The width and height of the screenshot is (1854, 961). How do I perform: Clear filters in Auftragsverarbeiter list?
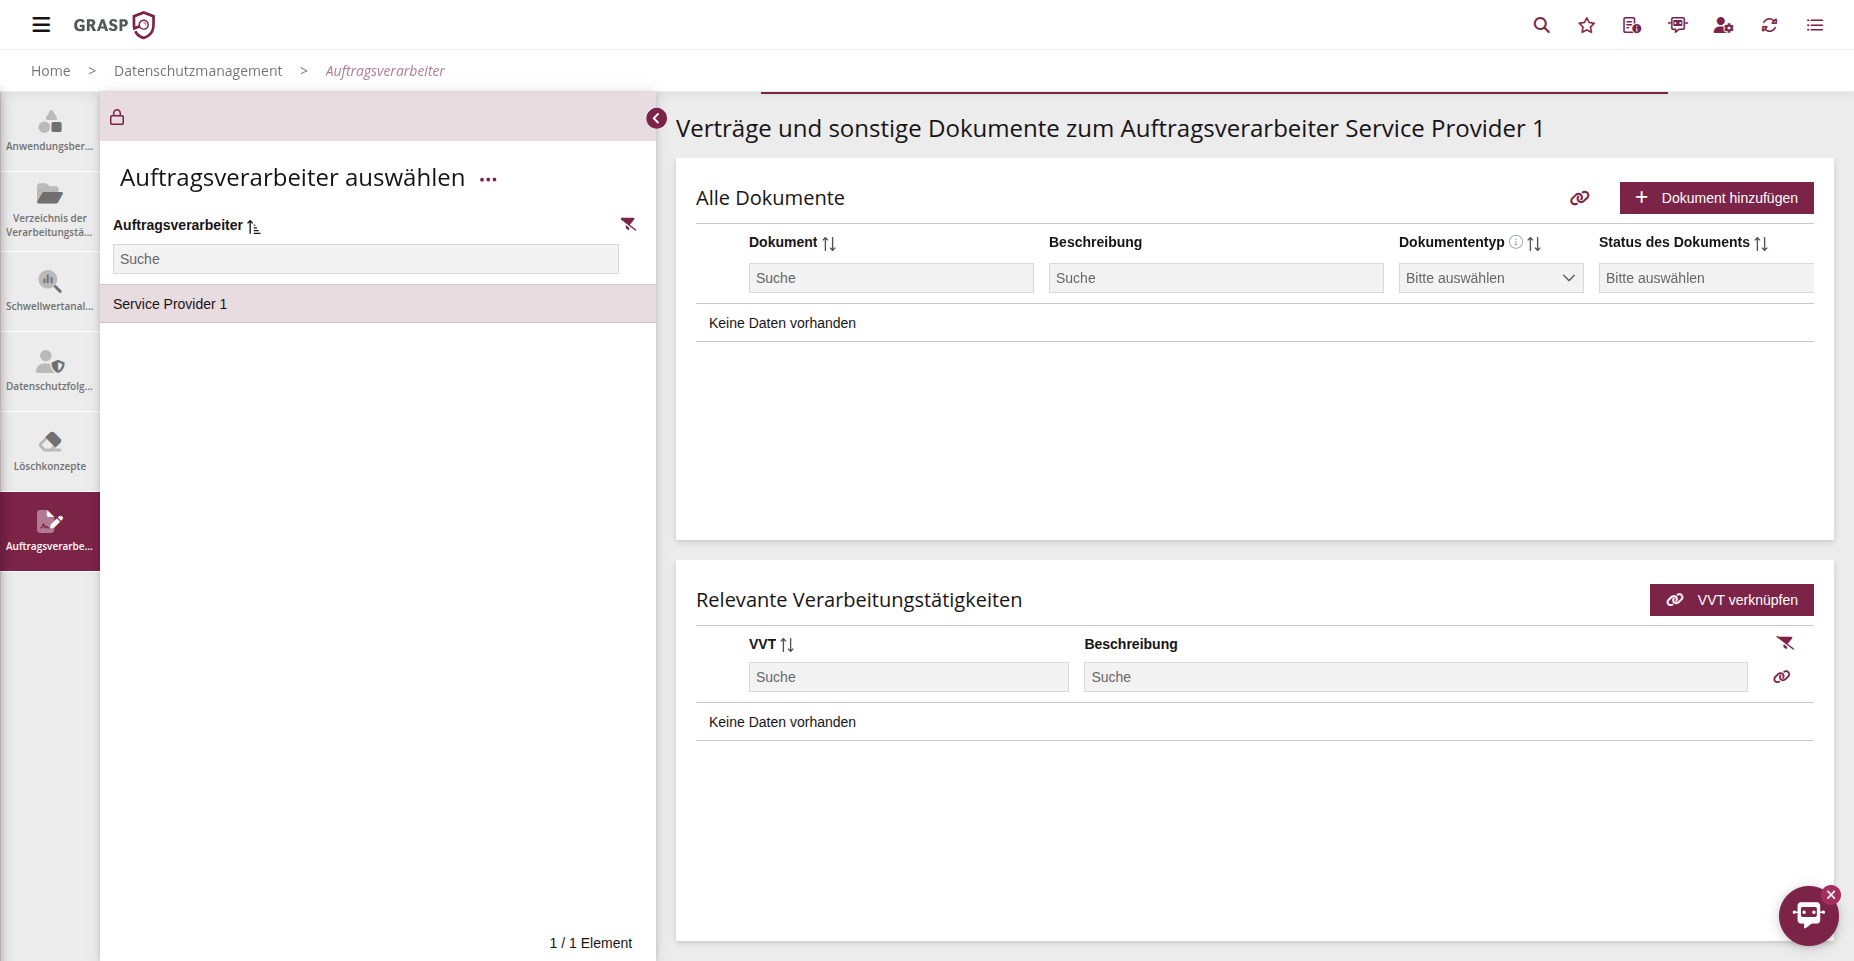pos(628,224)
